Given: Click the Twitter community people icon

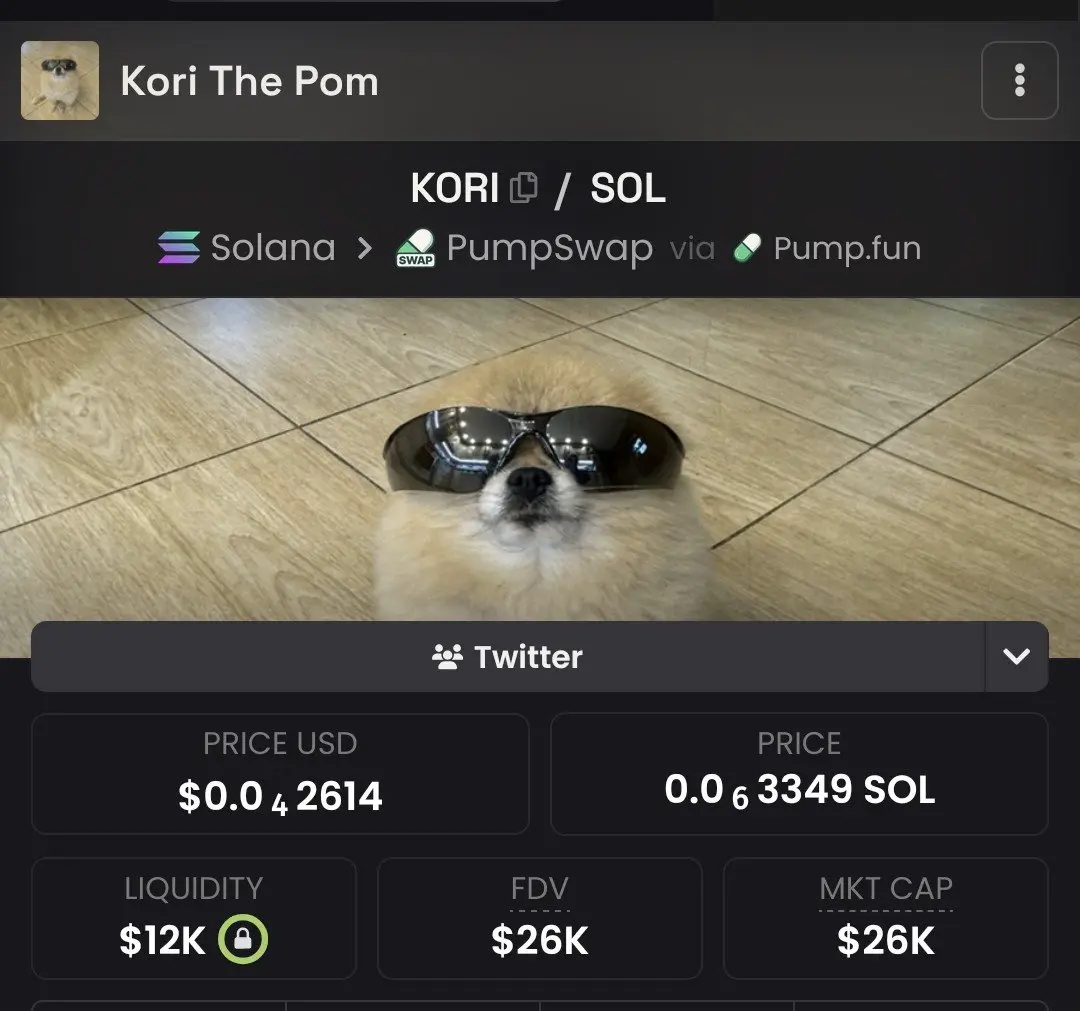Looking at the screenshot, I should click(448, 657).
